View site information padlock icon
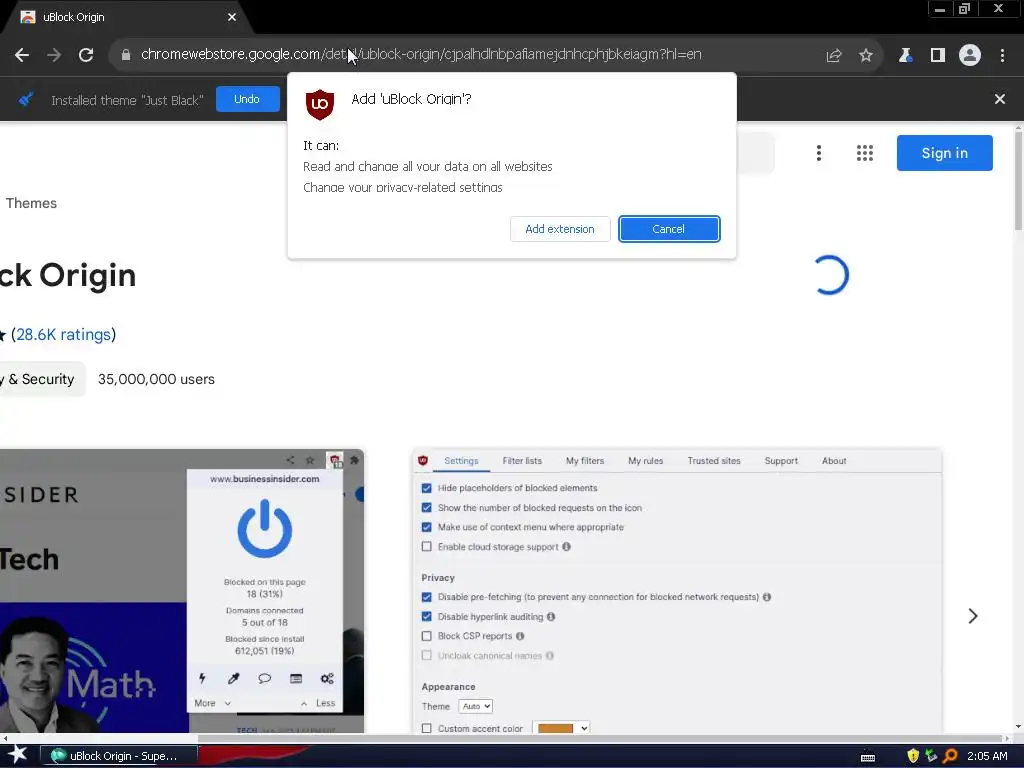Viewport: 1024px width, 768px height. (126, 55)
